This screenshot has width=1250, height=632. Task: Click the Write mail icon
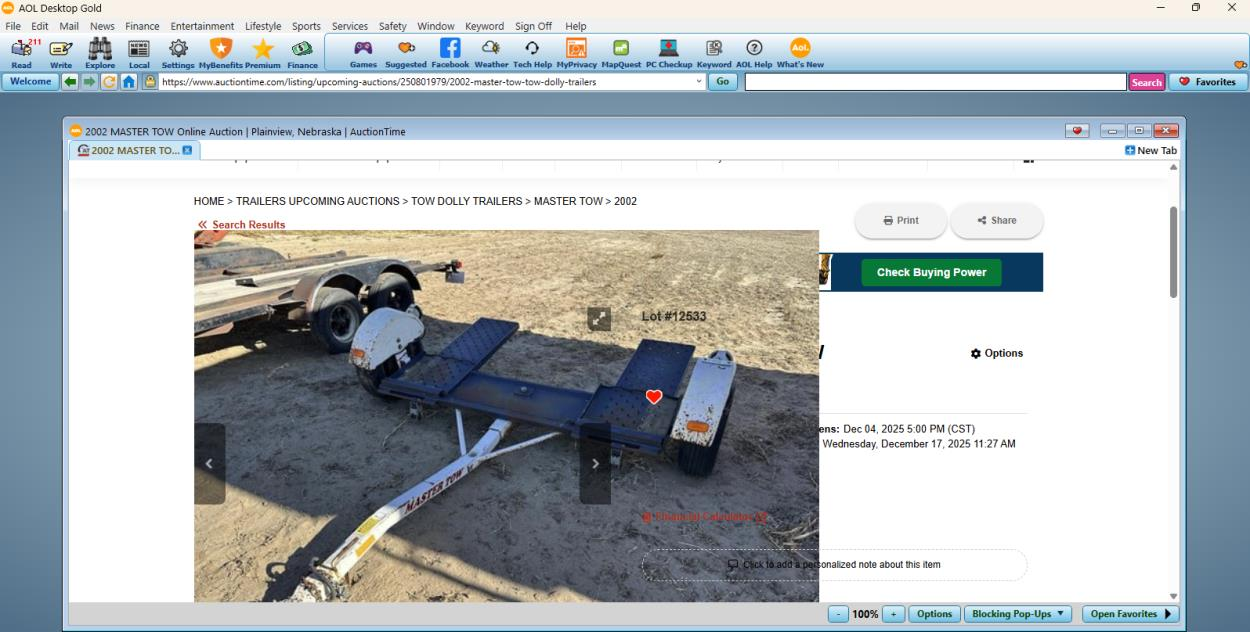(61, 52)
